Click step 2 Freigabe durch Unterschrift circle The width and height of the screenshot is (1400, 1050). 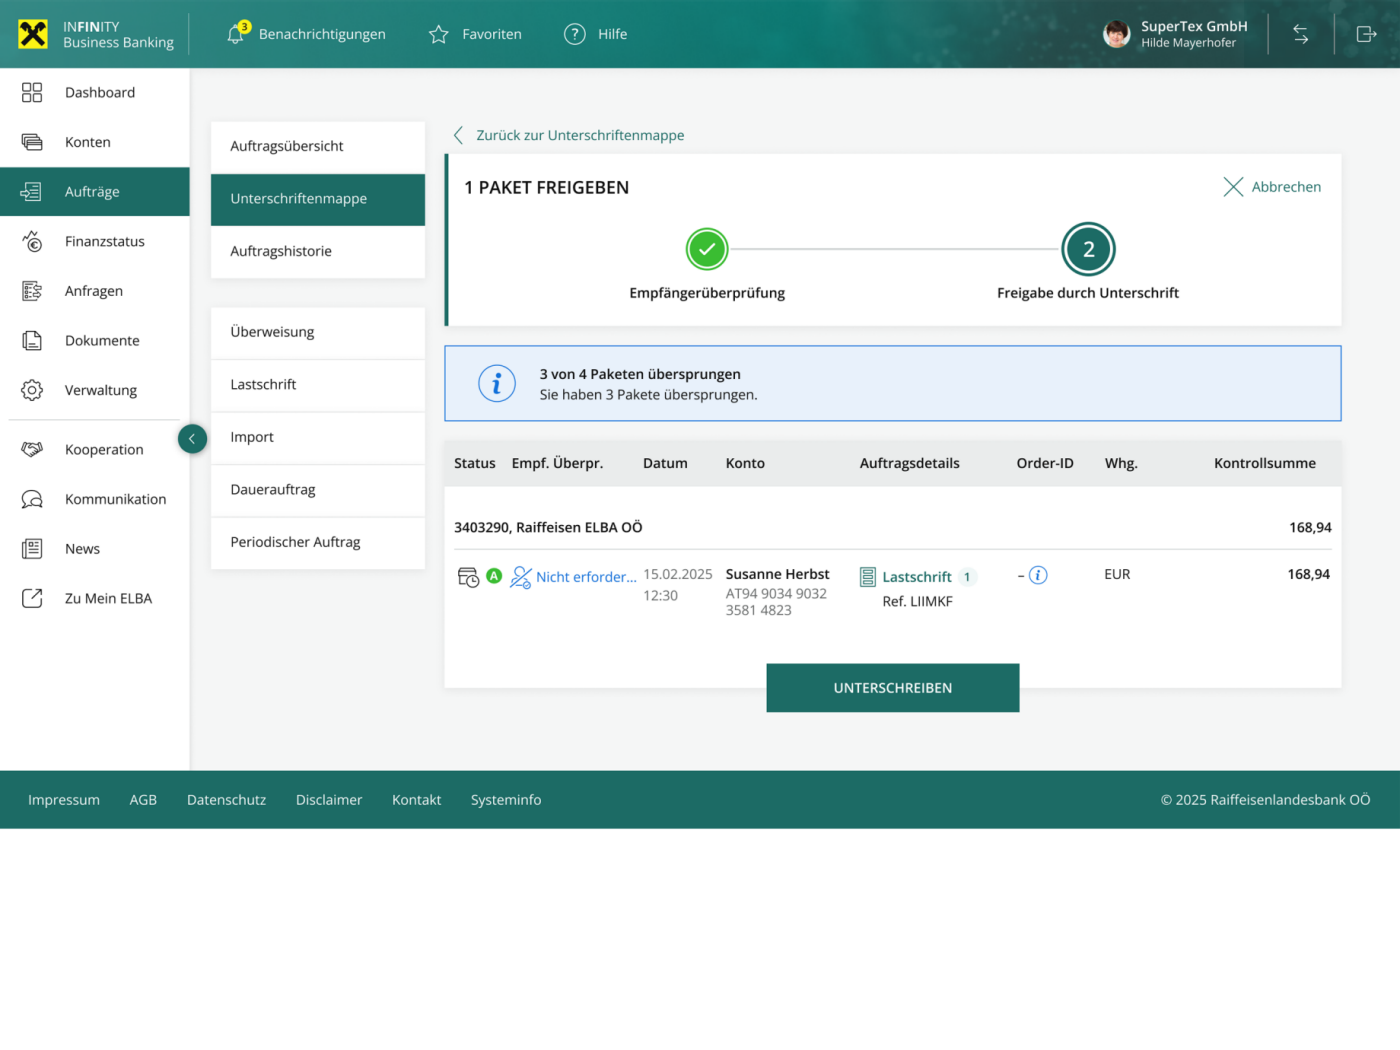(1087, 249)
